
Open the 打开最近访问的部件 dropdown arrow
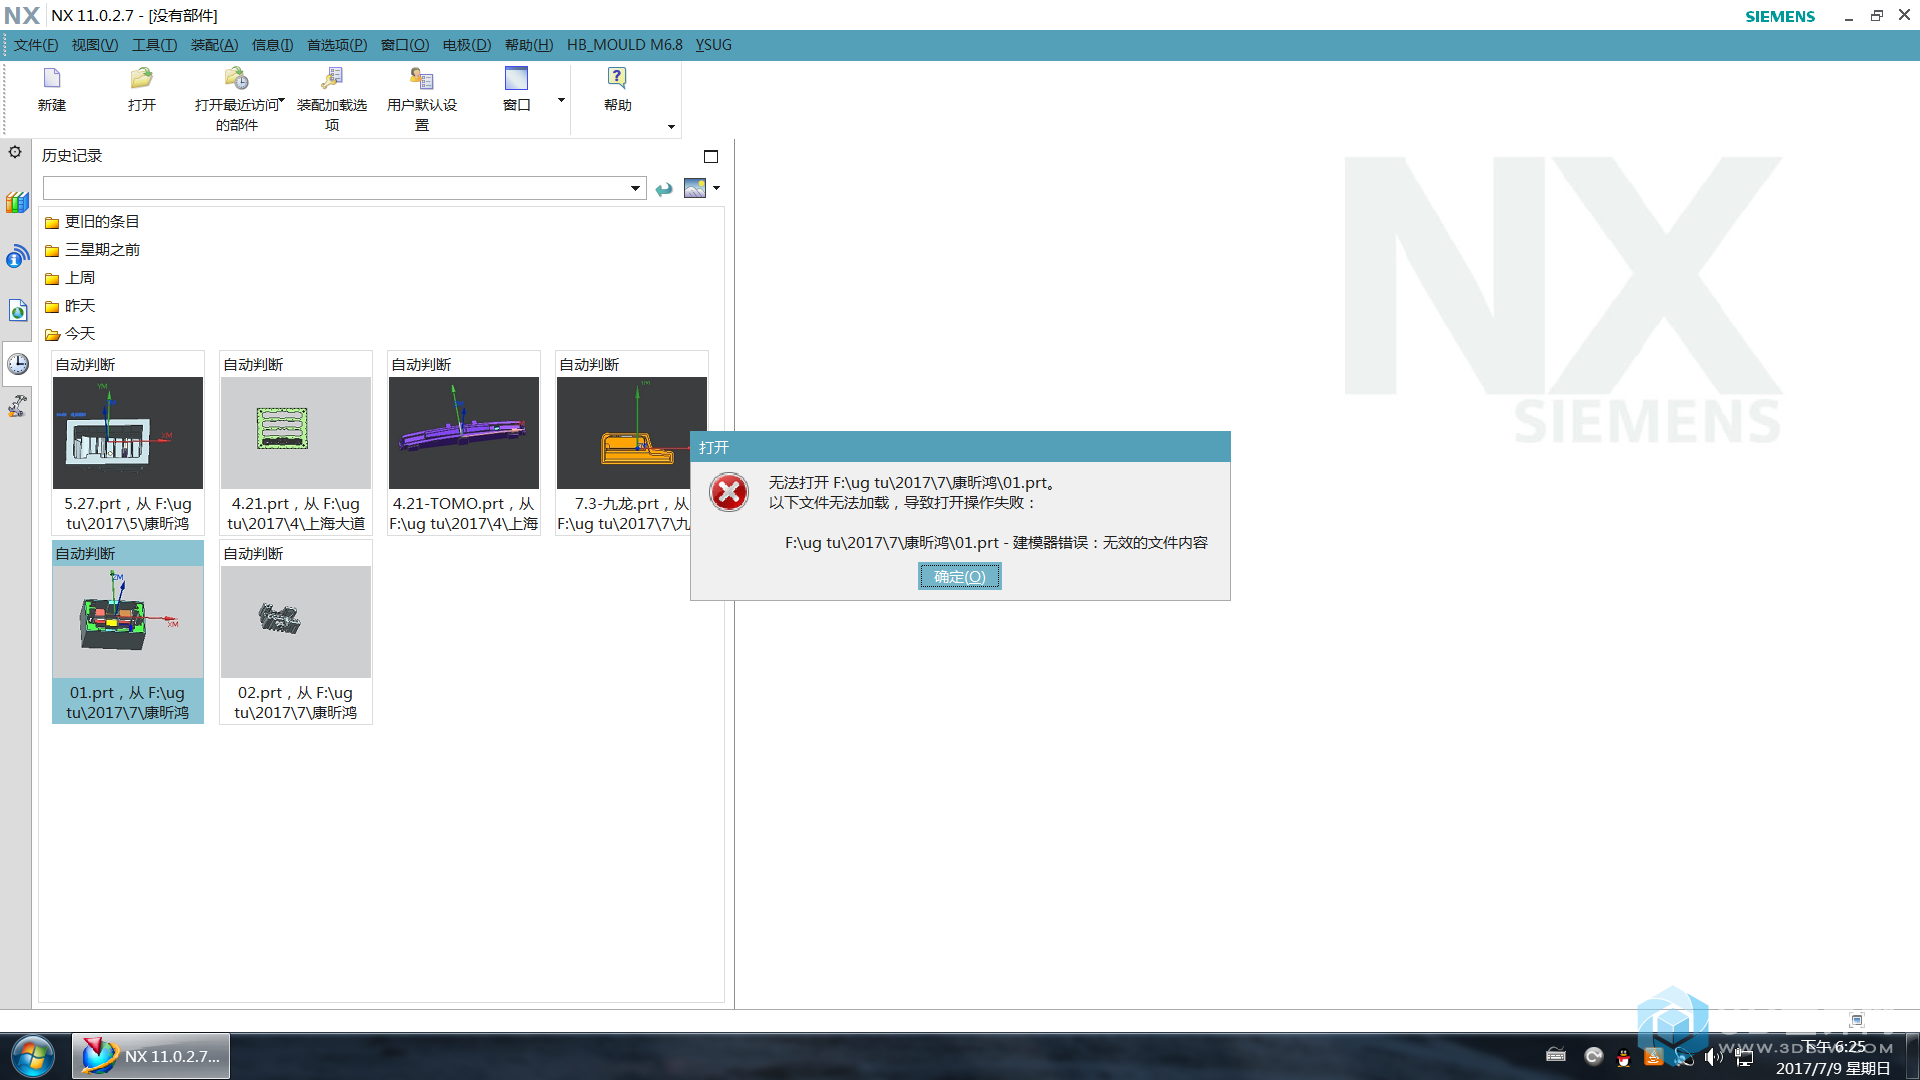click(x=282, y=100)
